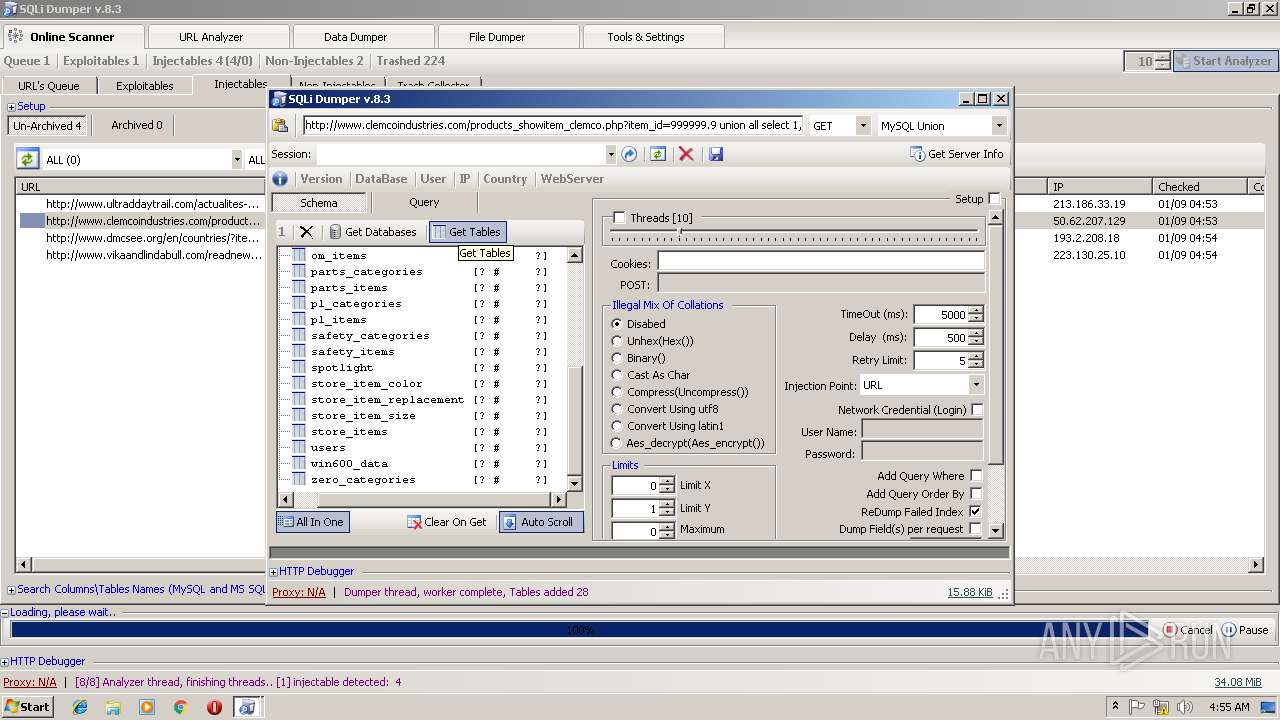The image size is (1280, 720).
Task: Enable the Network Credential (Login) checkbox
Action: [x=977, y=410]
